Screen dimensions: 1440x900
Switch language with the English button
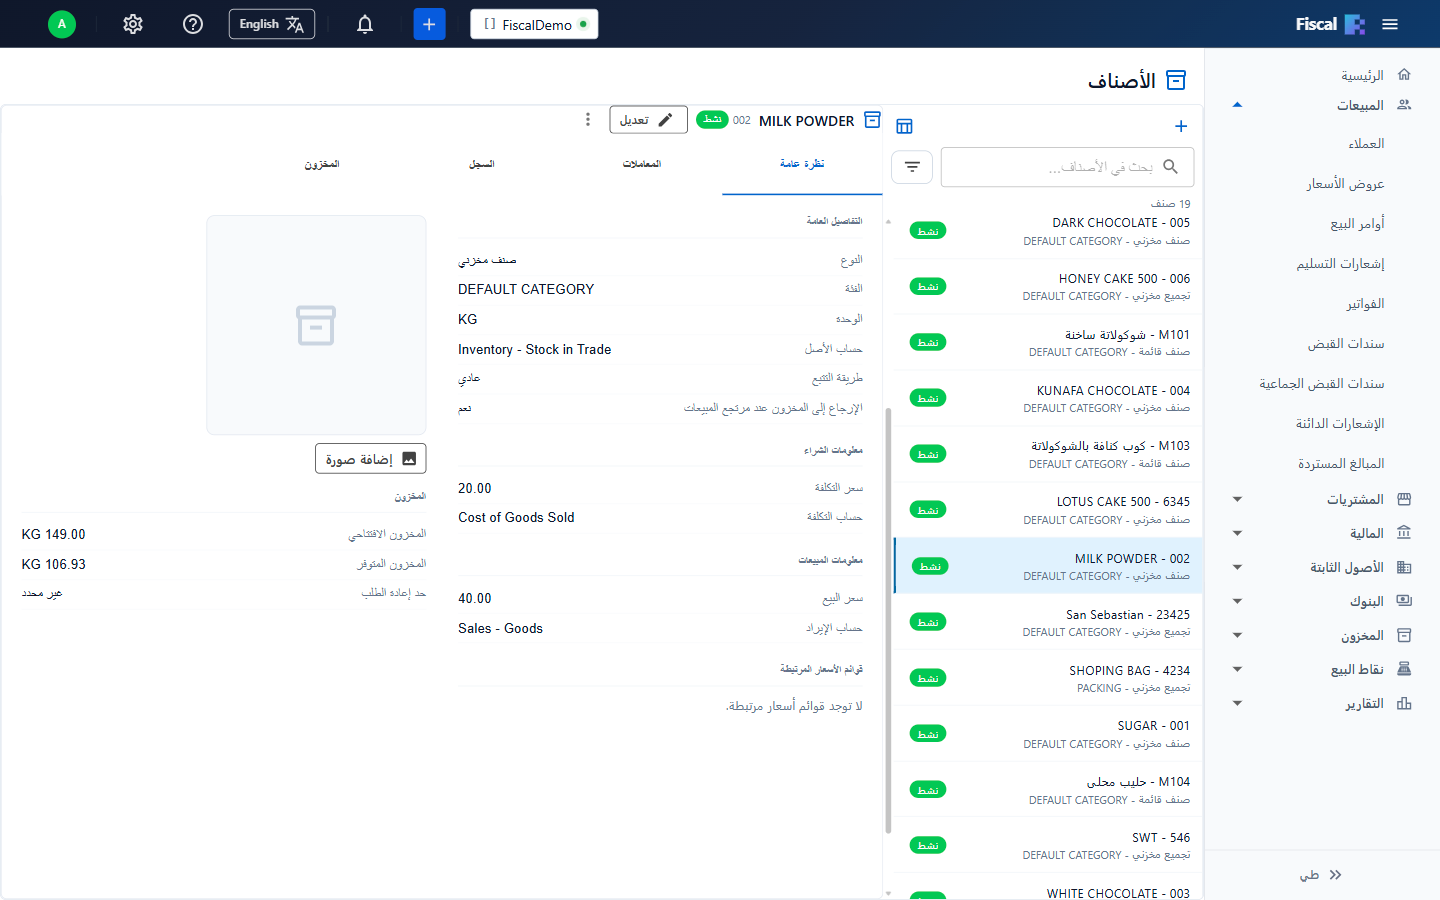tap(272, 24)
